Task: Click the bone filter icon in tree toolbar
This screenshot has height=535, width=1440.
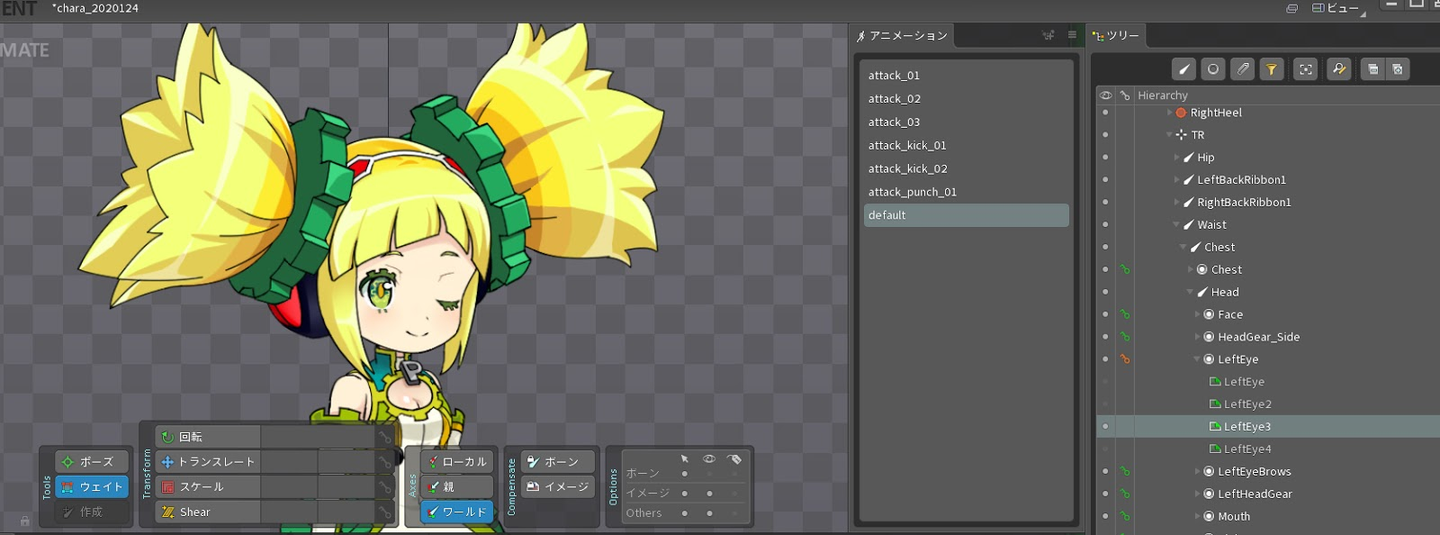Action: [x=1184, y=69]
